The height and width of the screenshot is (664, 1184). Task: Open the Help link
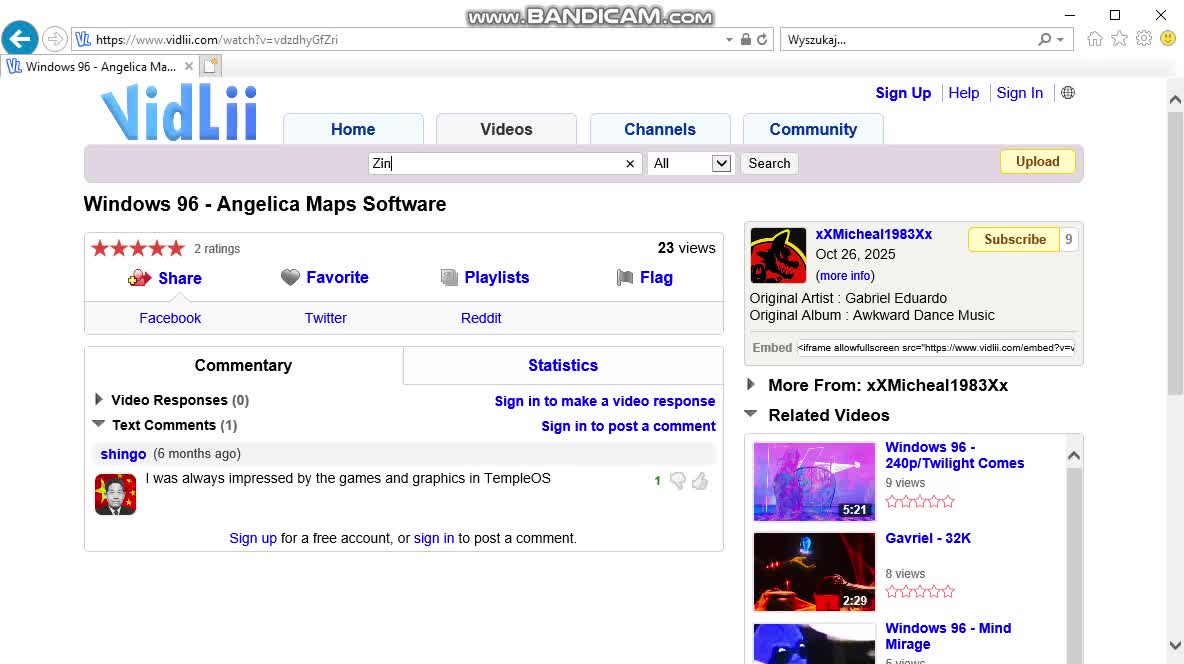(964, 93)
